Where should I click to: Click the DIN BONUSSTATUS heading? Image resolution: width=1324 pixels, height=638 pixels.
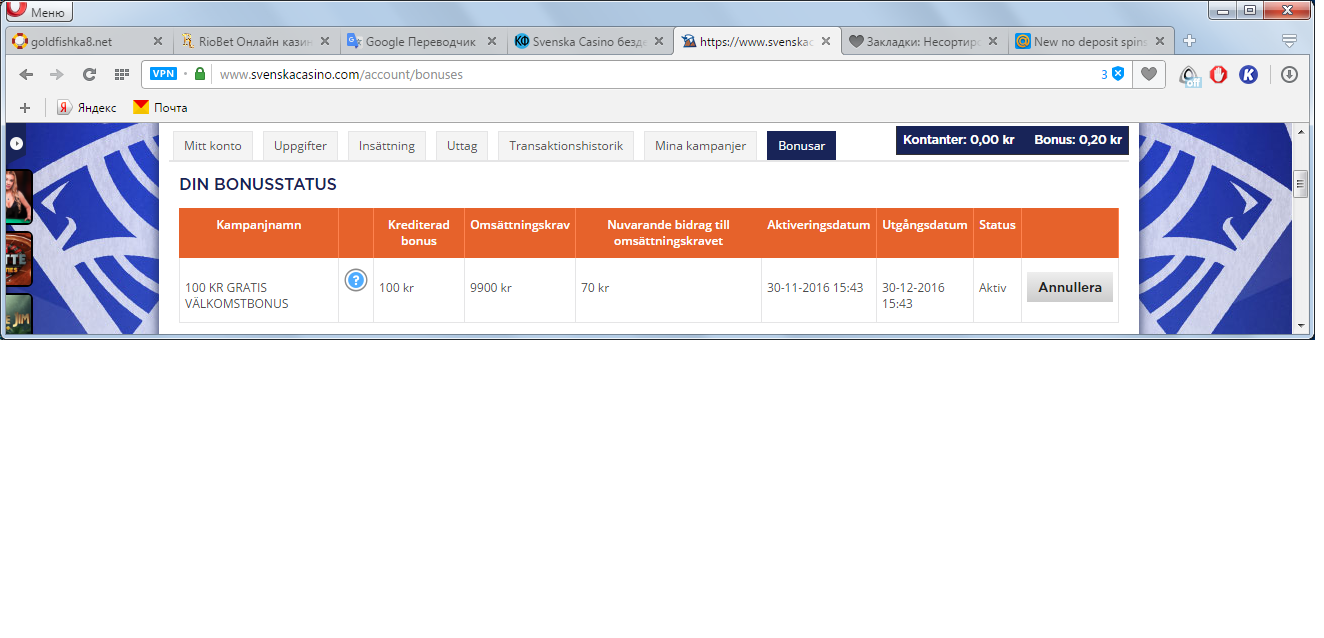258,185
